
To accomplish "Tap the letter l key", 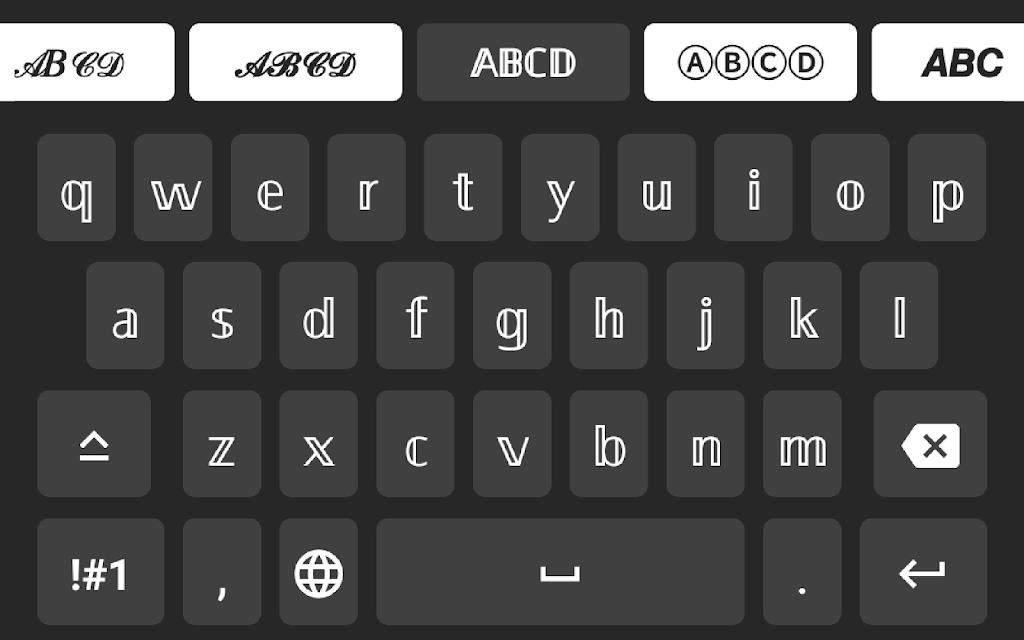I will [899, 315].
